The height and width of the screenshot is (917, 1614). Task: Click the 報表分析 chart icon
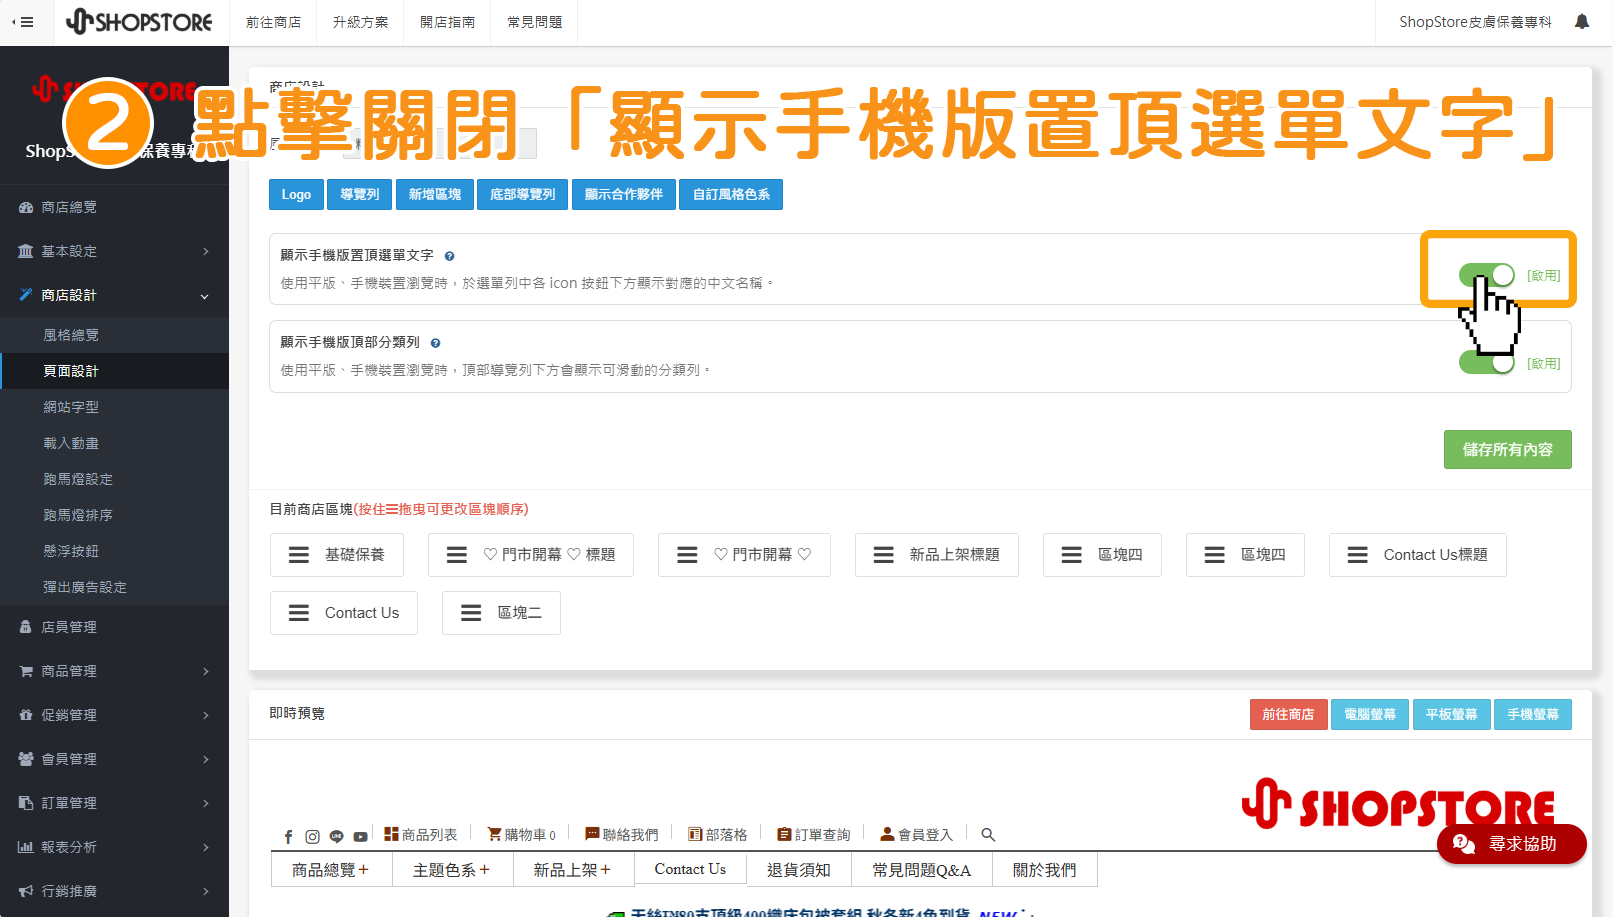pyautogui.click(x=26, y=847)
